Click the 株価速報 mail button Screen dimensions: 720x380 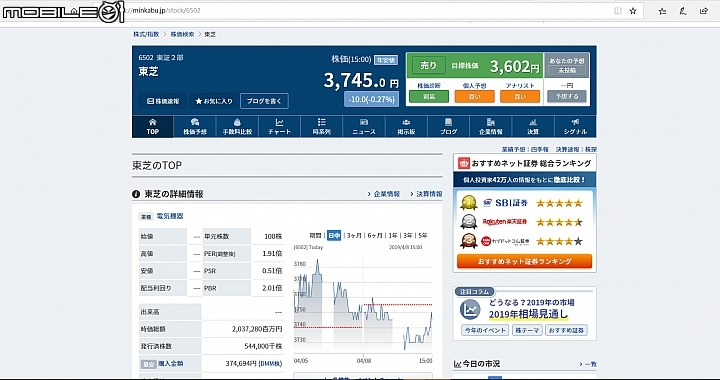coord(163,101)
